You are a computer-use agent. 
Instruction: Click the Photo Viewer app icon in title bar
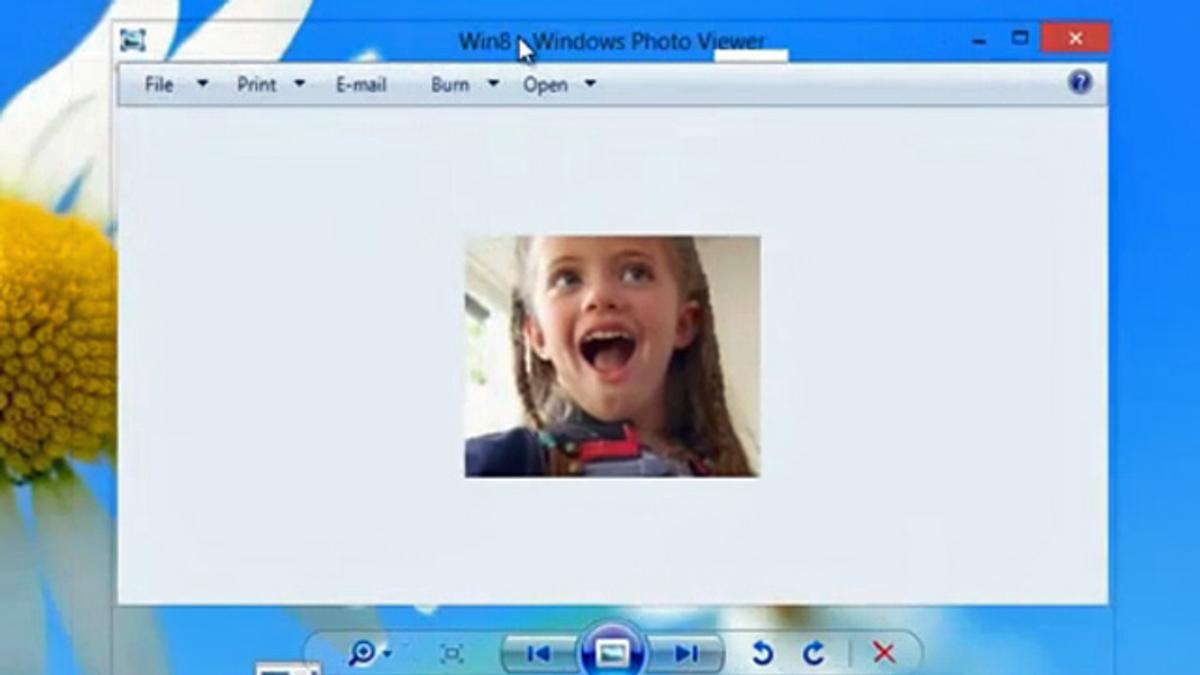pyautogui.click(x=133, y=40)
